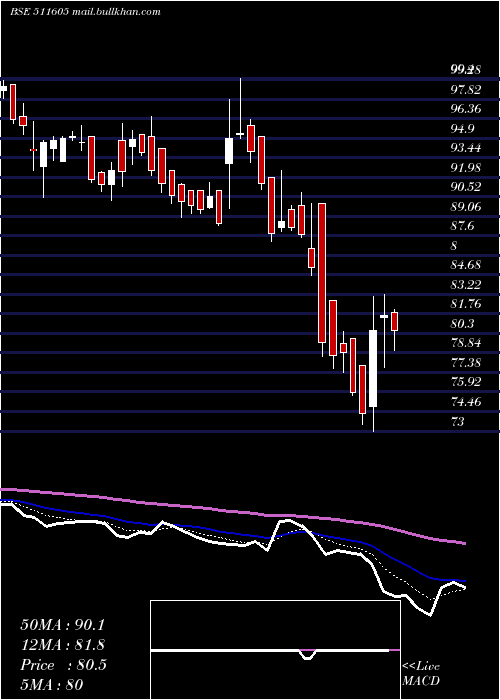Image resolution: width=500 pixels, height=700 pixels.
Task: Select the 91.98 price axis label
Action: [466, 168]
